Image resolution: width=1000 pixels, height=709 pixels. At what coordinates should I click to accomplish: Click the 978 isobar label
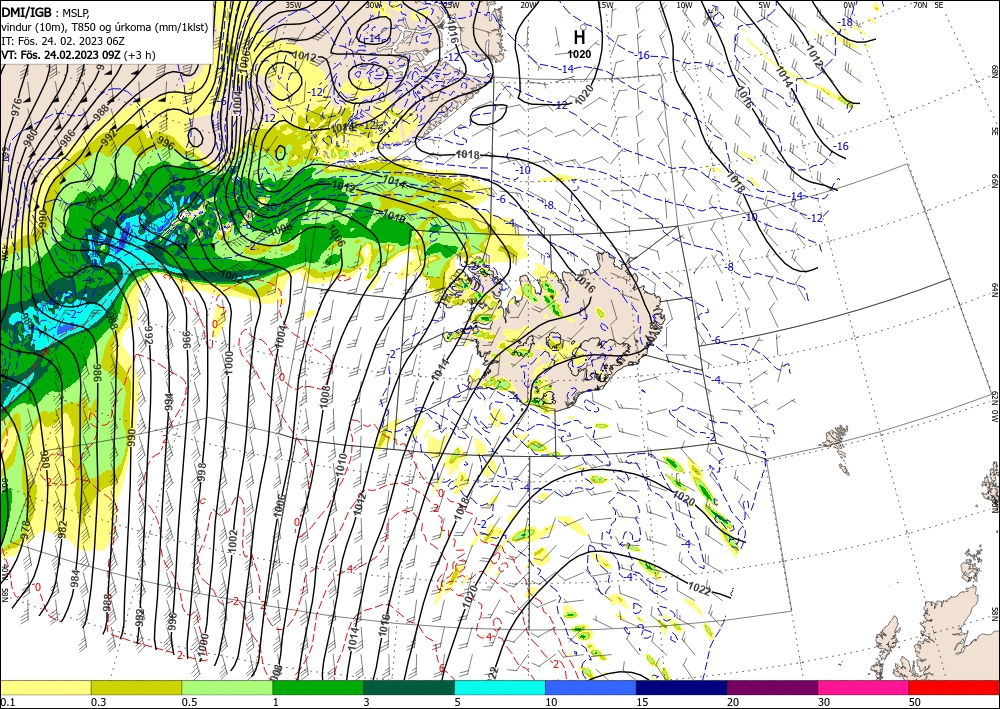click(x=26, y=530)
